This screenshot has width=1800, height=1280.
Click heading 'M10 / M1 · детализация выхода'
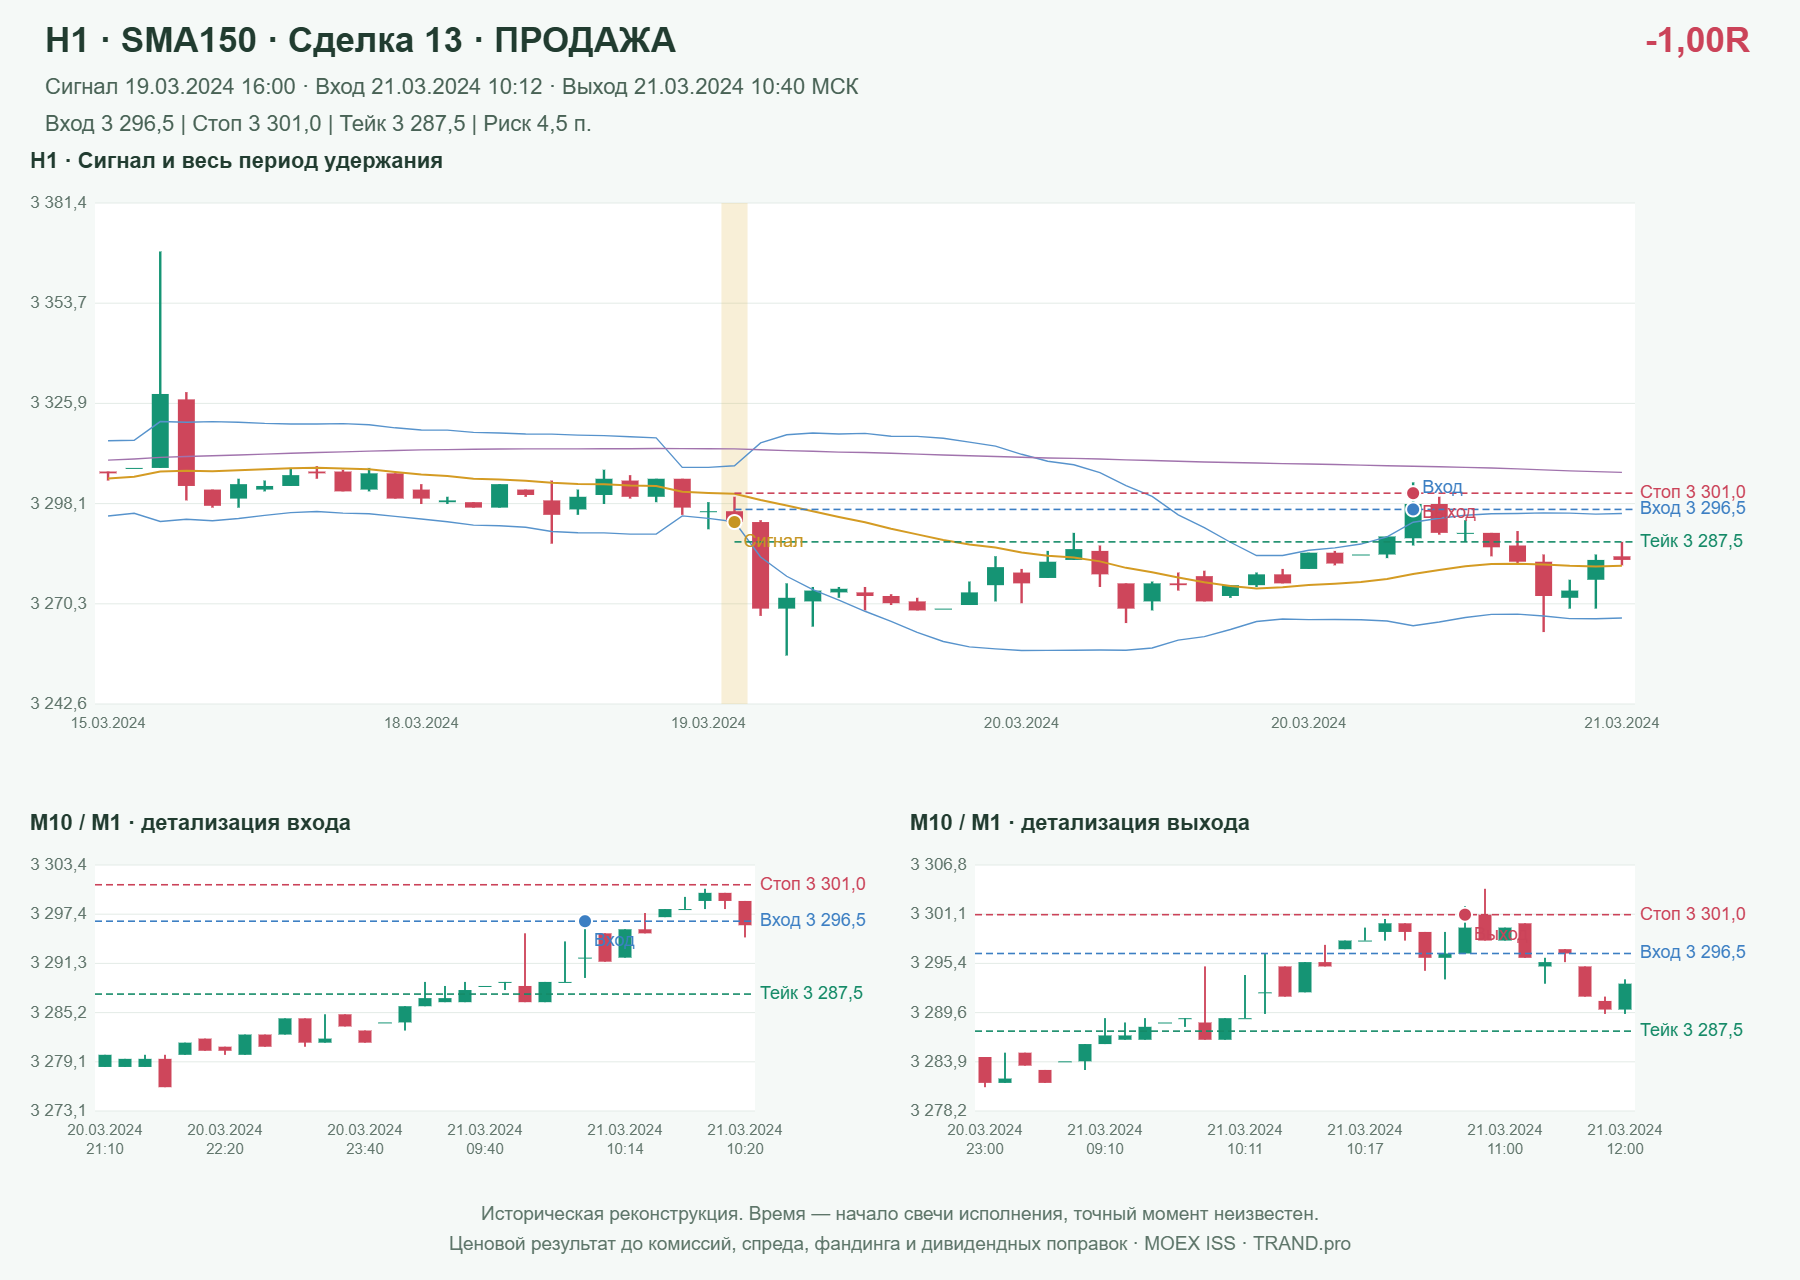pos(1080,823)
